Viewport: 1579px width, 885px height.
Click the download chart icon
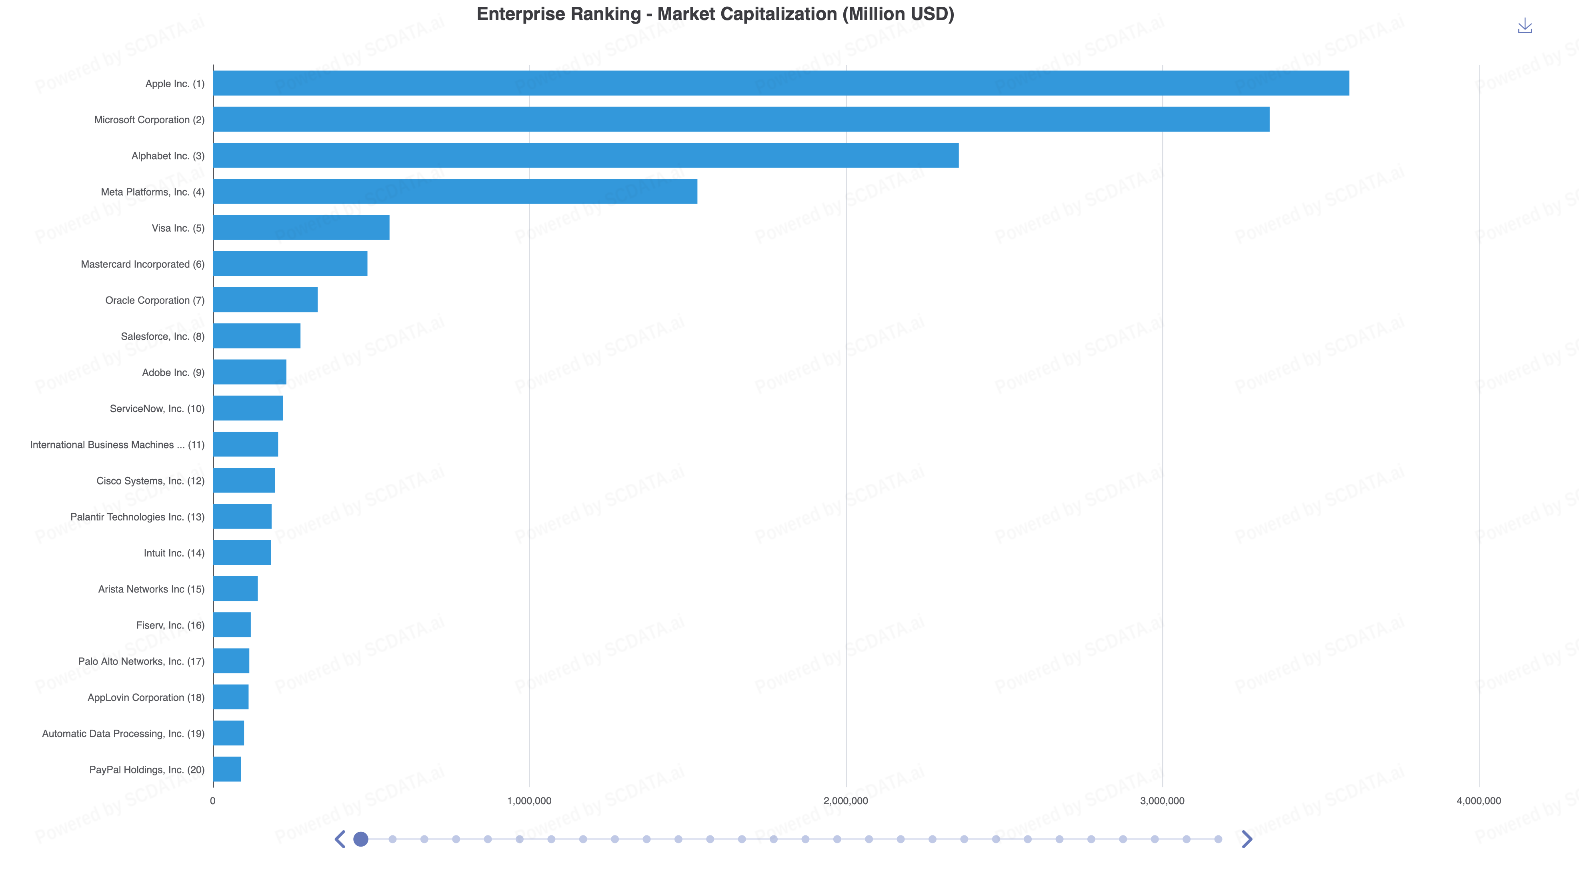pos(1524,26)
